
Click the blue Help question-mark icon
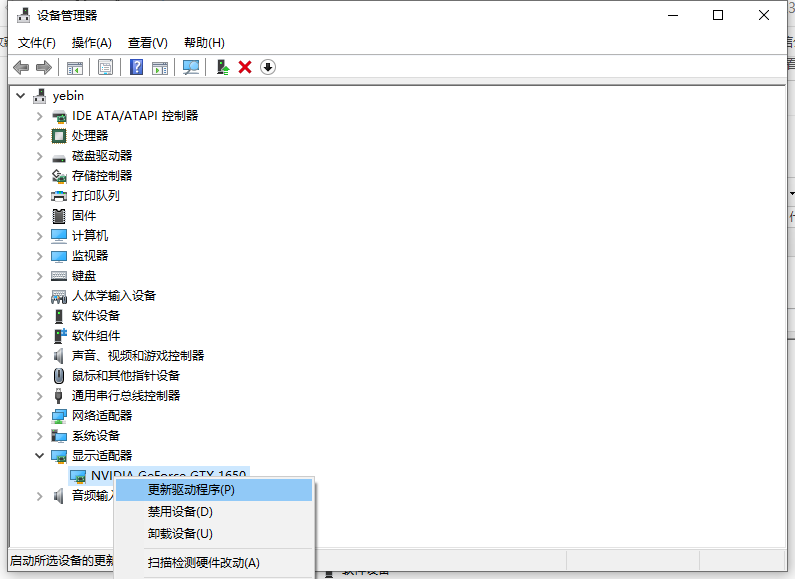(x=136, y=67)
